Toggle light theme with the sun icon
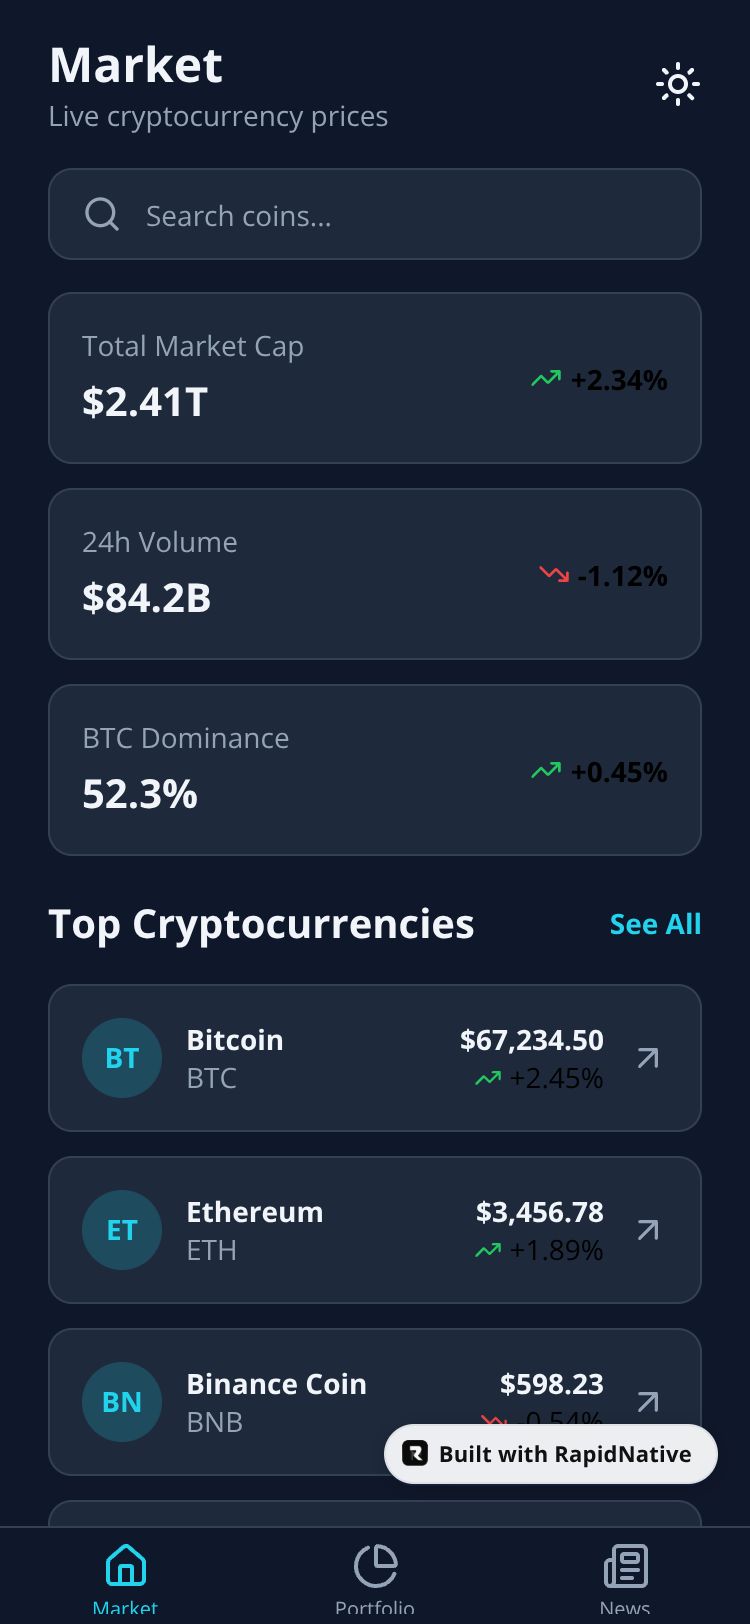The height and width of the screenshot is (1624, 750). [678, 85]
